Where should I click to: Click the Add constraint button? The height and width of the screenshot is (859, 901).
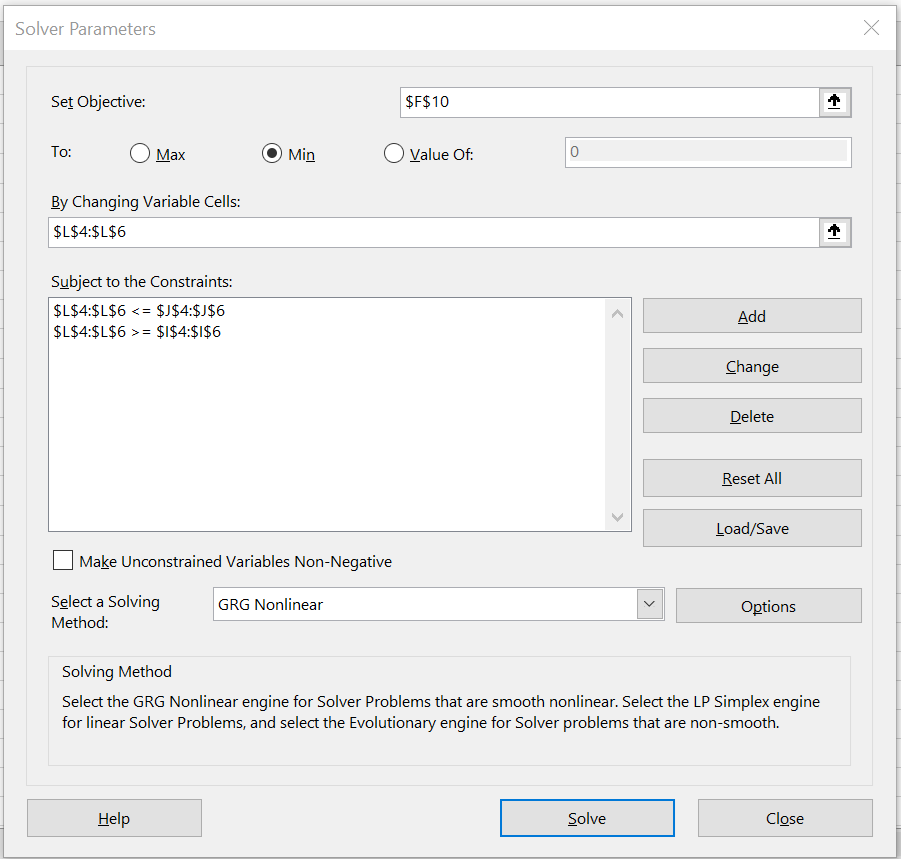tap(752, 315)
